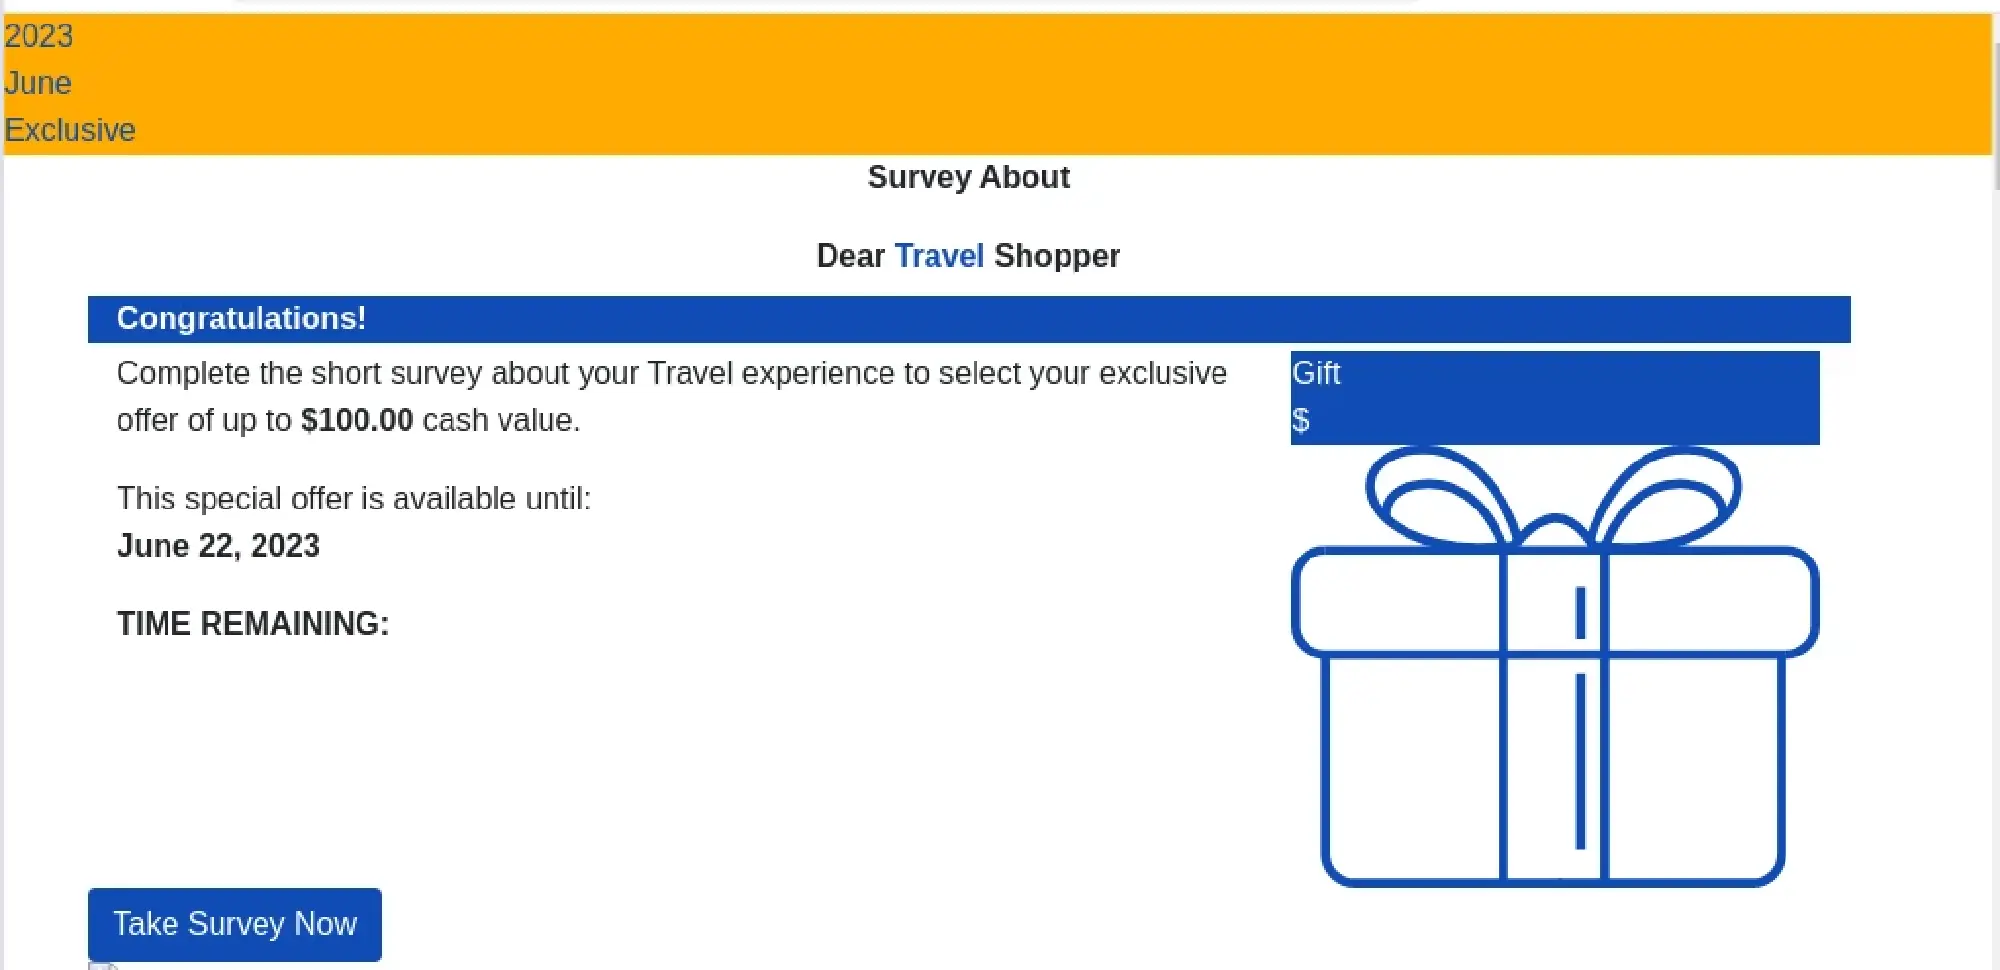This screenshot has height=970, width=2000.
Task: Click the body of the gift box drawing
Action: (1450, 780)
